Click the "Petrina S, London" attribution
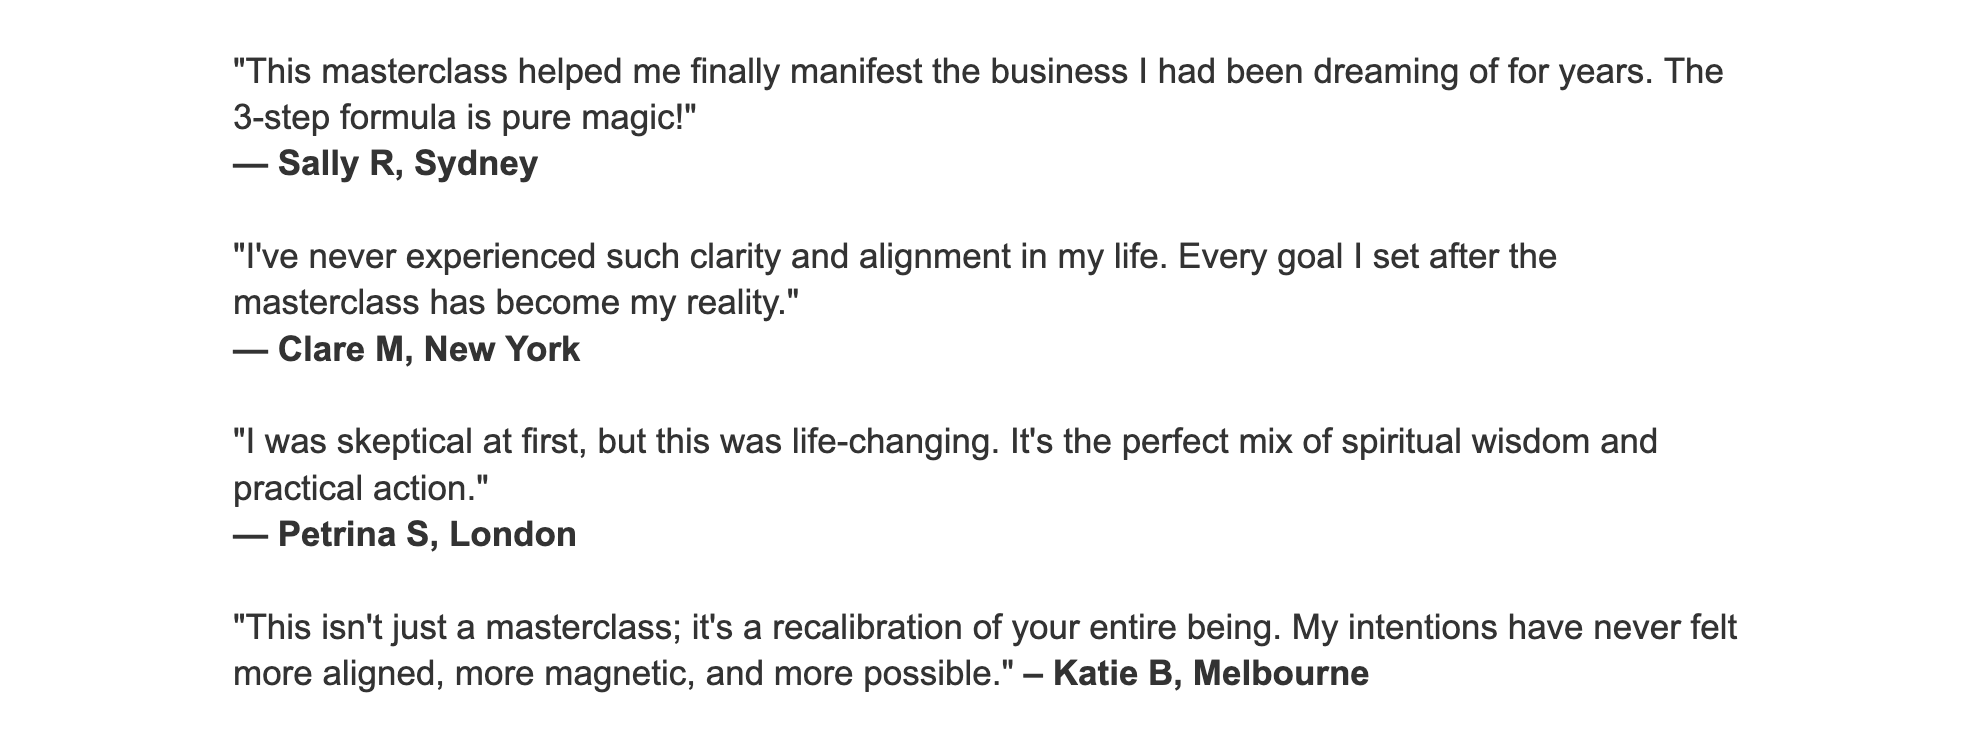This screenshot has height=730, width=1976. click(x=426, y=534)
